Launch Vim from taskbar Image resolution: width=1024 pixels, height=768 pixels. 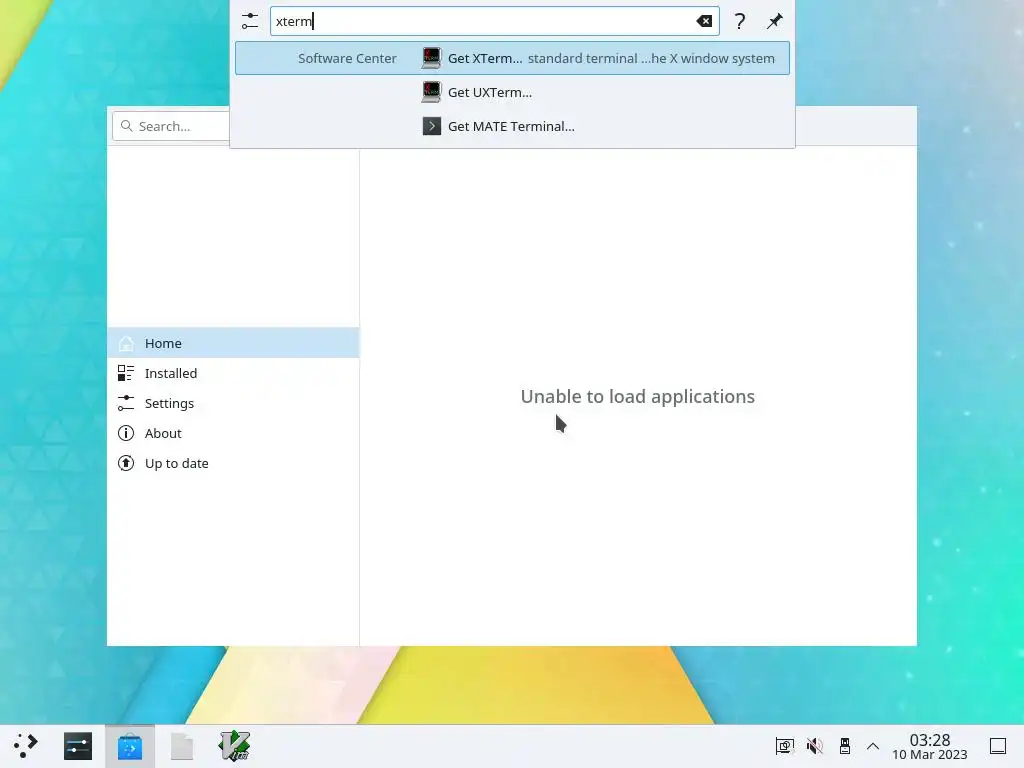click(x=234, y=746)
